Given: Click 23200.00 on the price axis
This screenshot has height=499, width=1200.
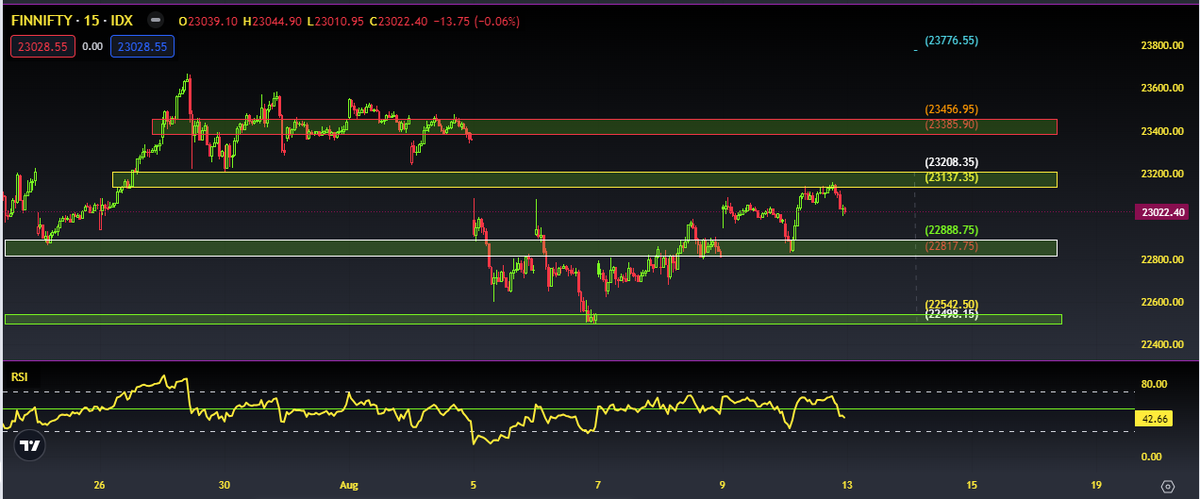Looking at the screenshot, I should [x=1163, y=174].
